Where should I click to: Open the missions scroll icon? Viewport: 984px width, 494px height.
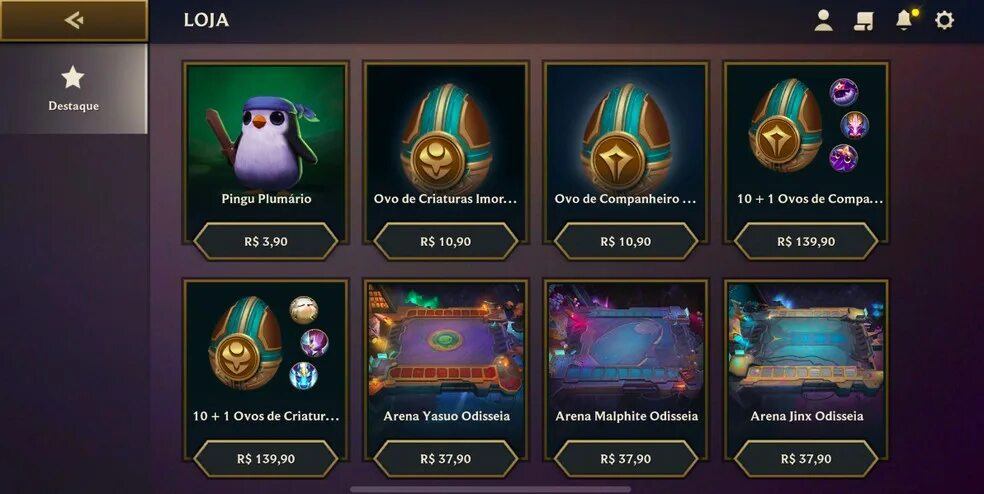click(864, 21)
